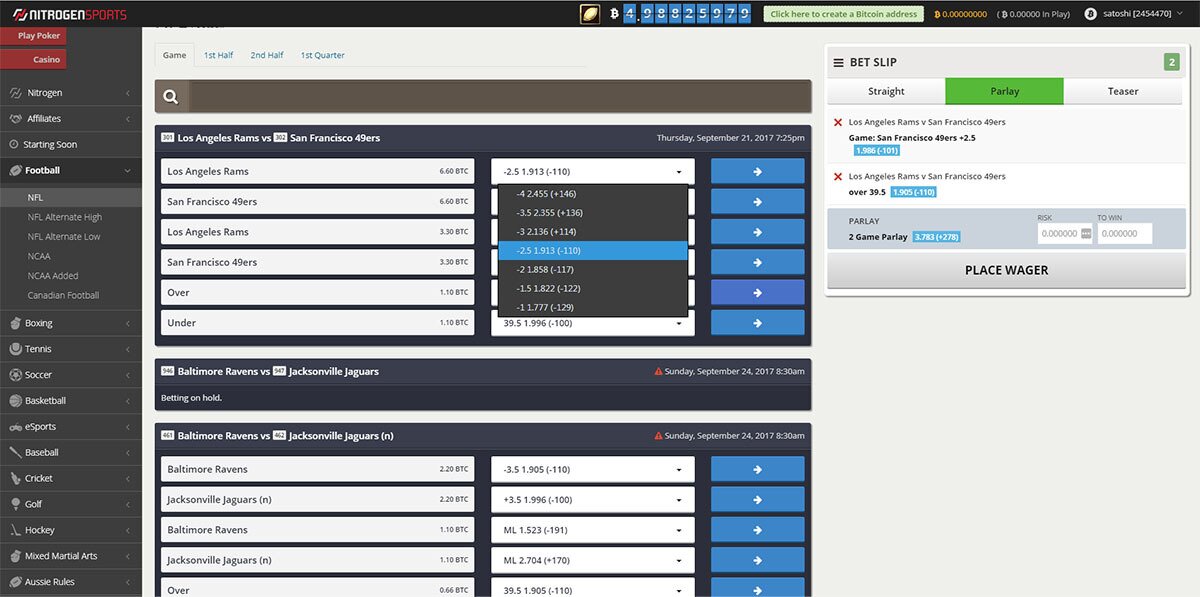
Task: Select the Tennis ball icon in sidebar
Action: 16,349
